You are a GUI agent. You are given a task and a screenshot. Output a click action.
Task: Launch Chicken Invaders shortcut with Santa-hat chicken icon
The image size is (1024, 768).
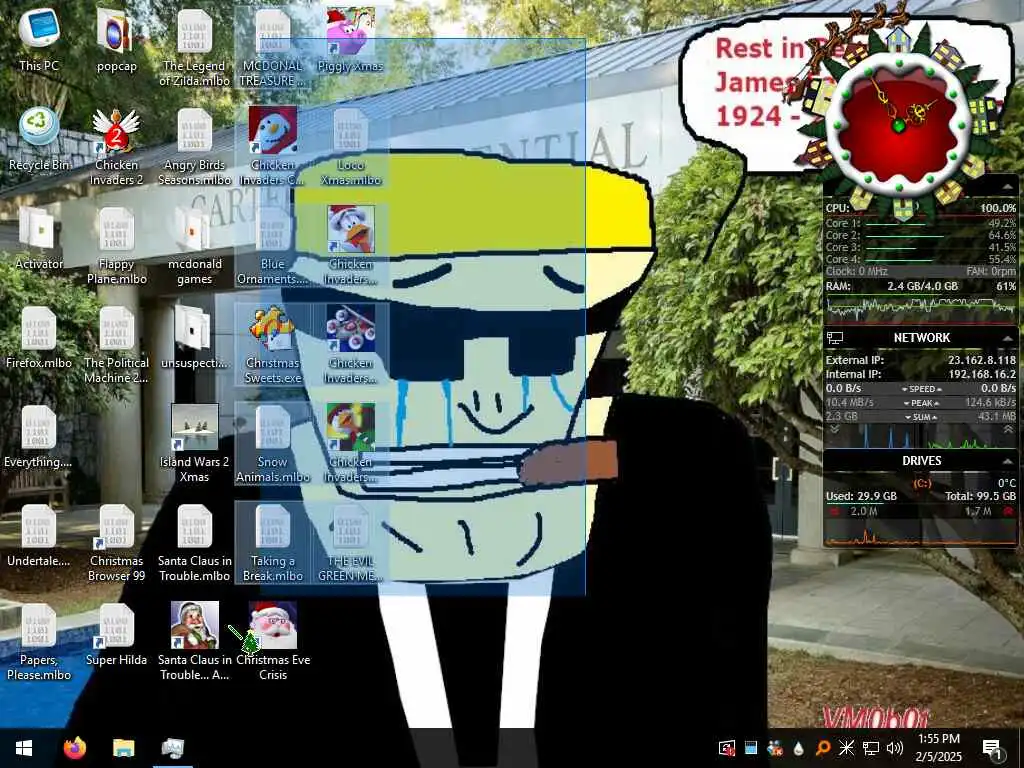click(x=351, y=246)
